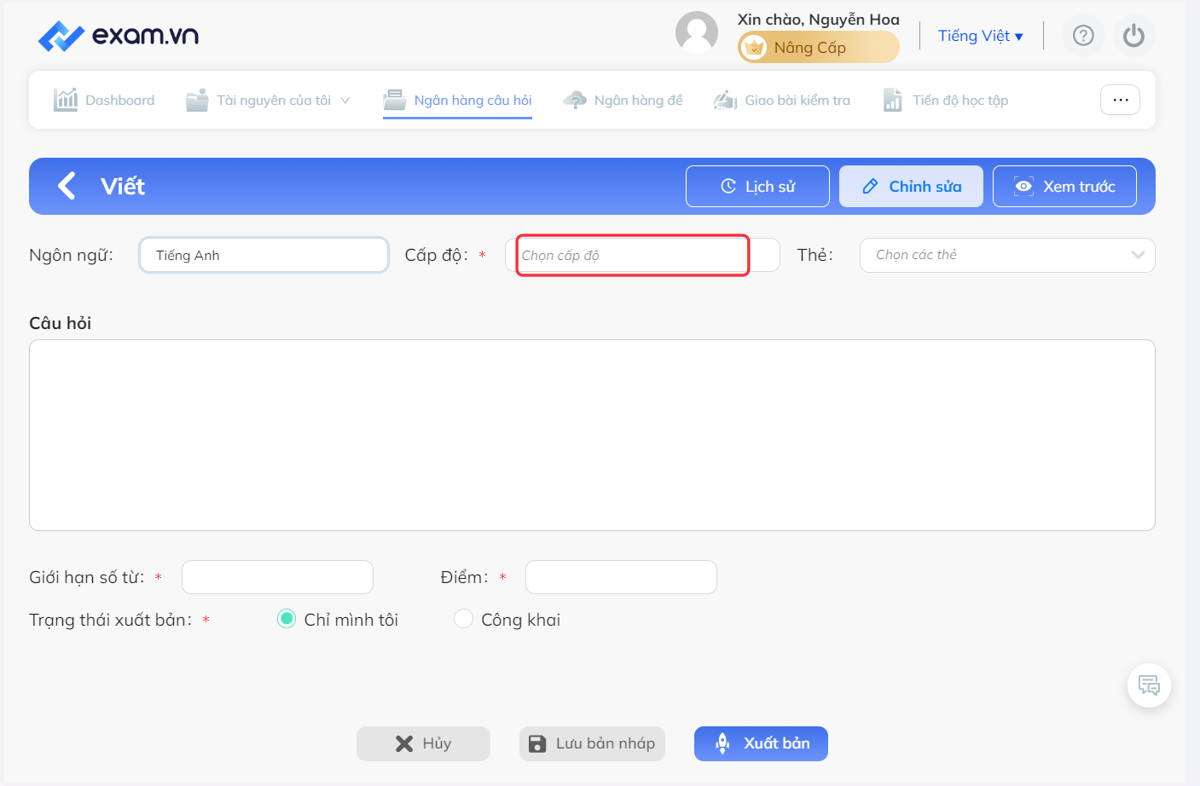Select the Chỉ mình tôi radio button
The height and width of the screenshot is (786, 1200).
click(286, 619)
